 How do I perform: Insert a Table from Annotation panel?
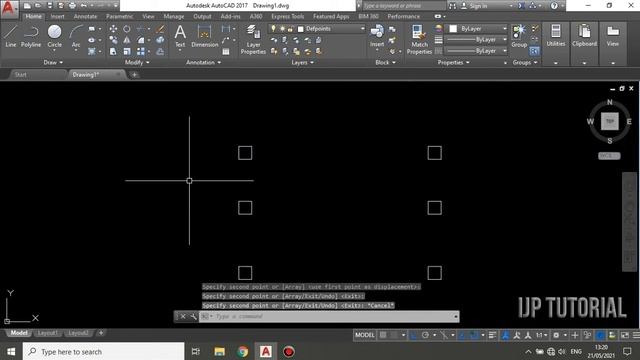click(x=226, y=52)
